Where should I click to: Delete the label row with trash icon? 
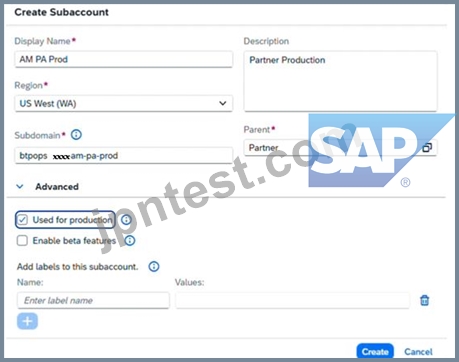[x=424, y=300]
